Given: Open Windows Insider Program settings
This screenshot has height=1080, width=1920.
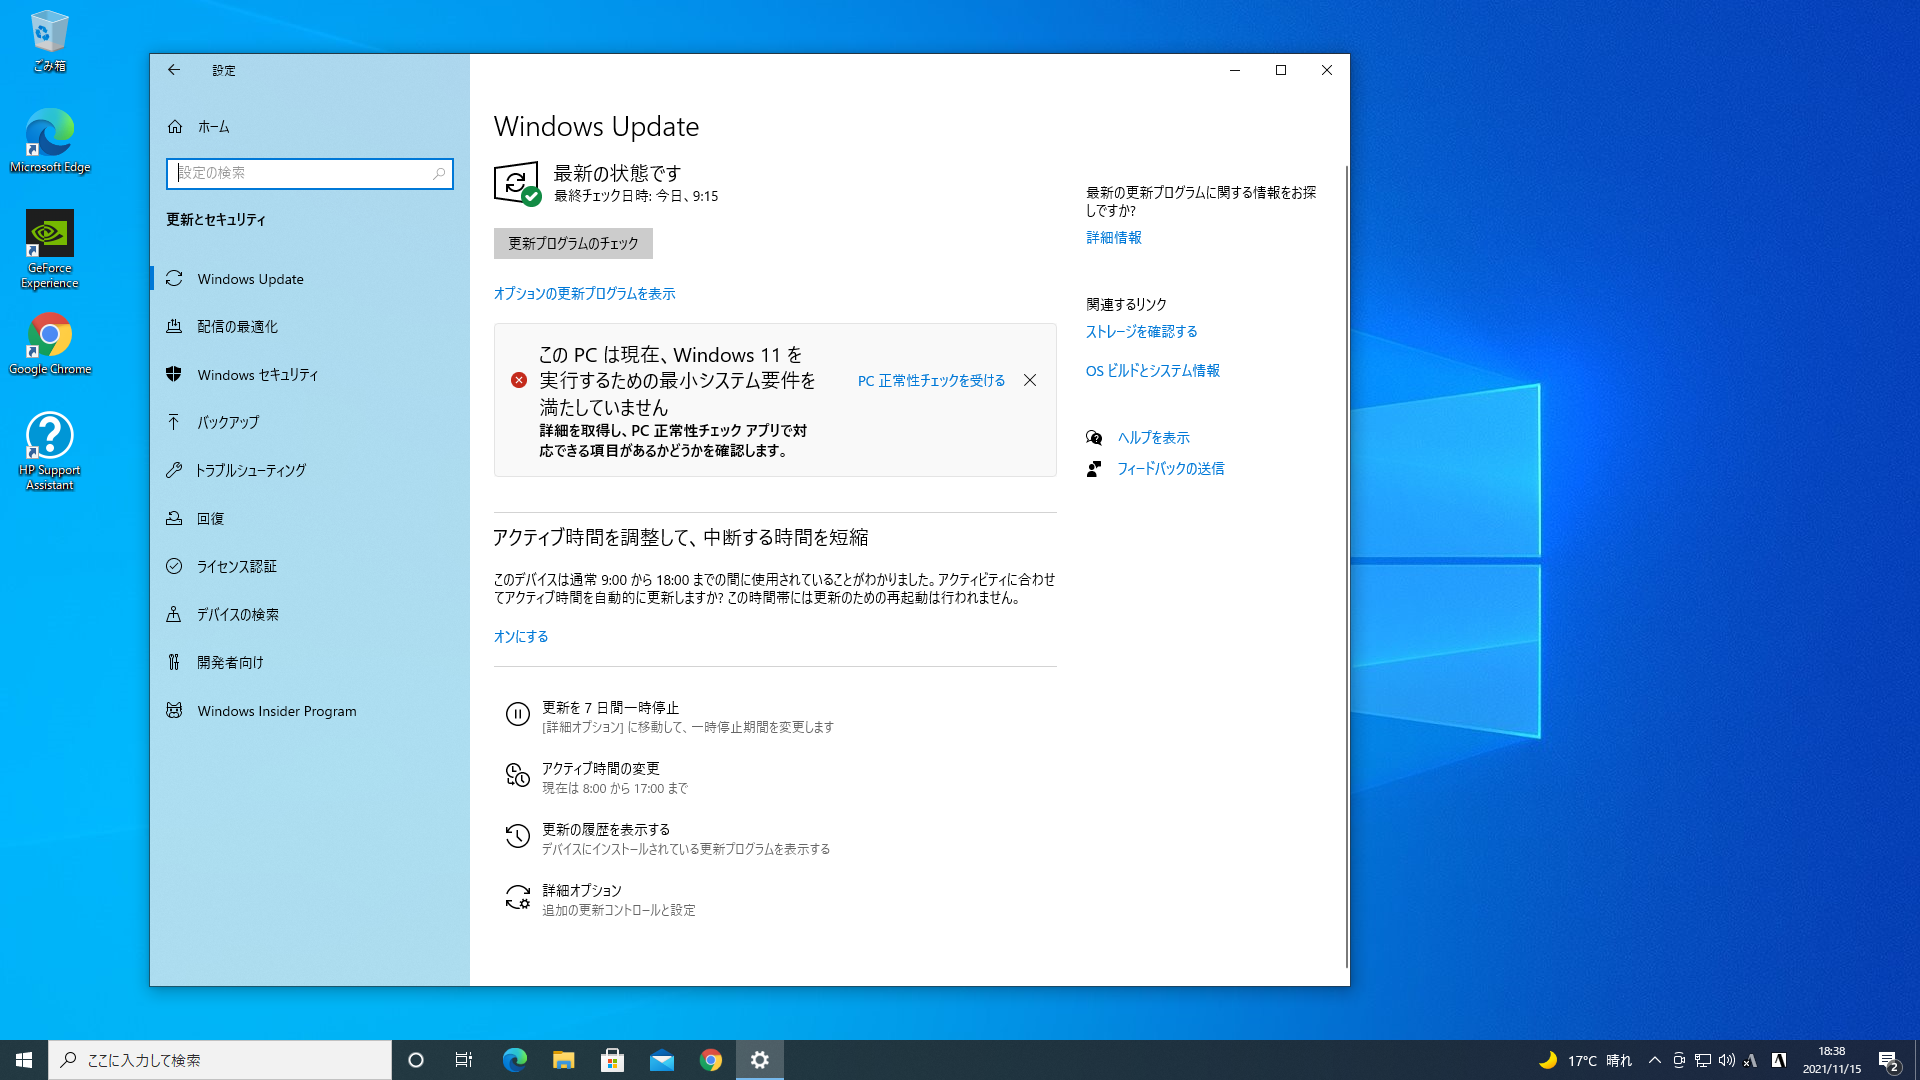Looking at the screenshot, I should click(x=275, y=710).
